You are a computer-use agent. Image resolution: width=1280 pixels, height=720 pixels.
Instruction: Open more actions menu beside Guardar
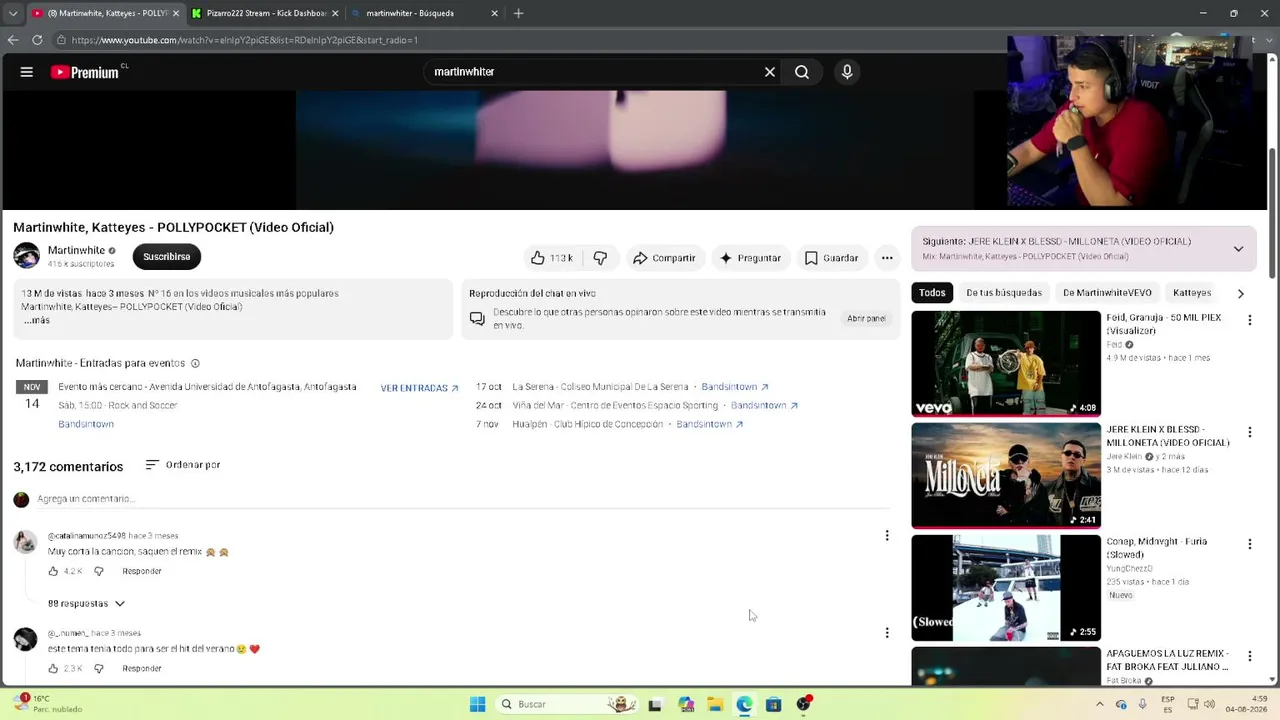887,258
